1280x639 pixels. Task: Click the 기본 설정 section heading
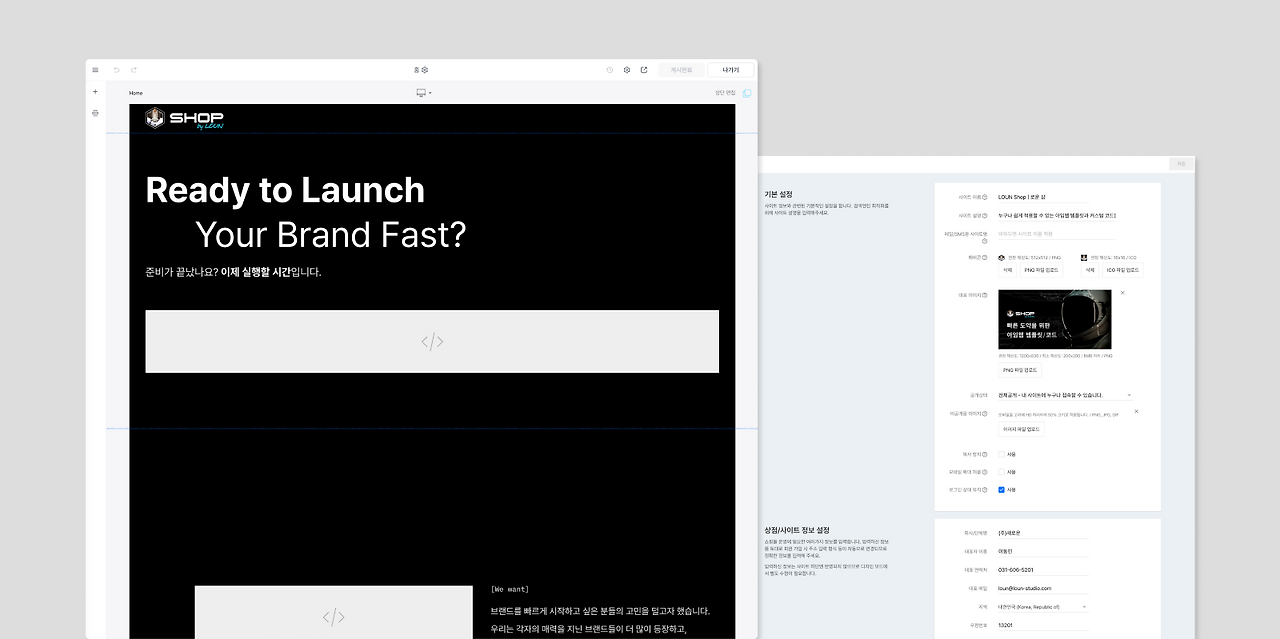point(779,194)
